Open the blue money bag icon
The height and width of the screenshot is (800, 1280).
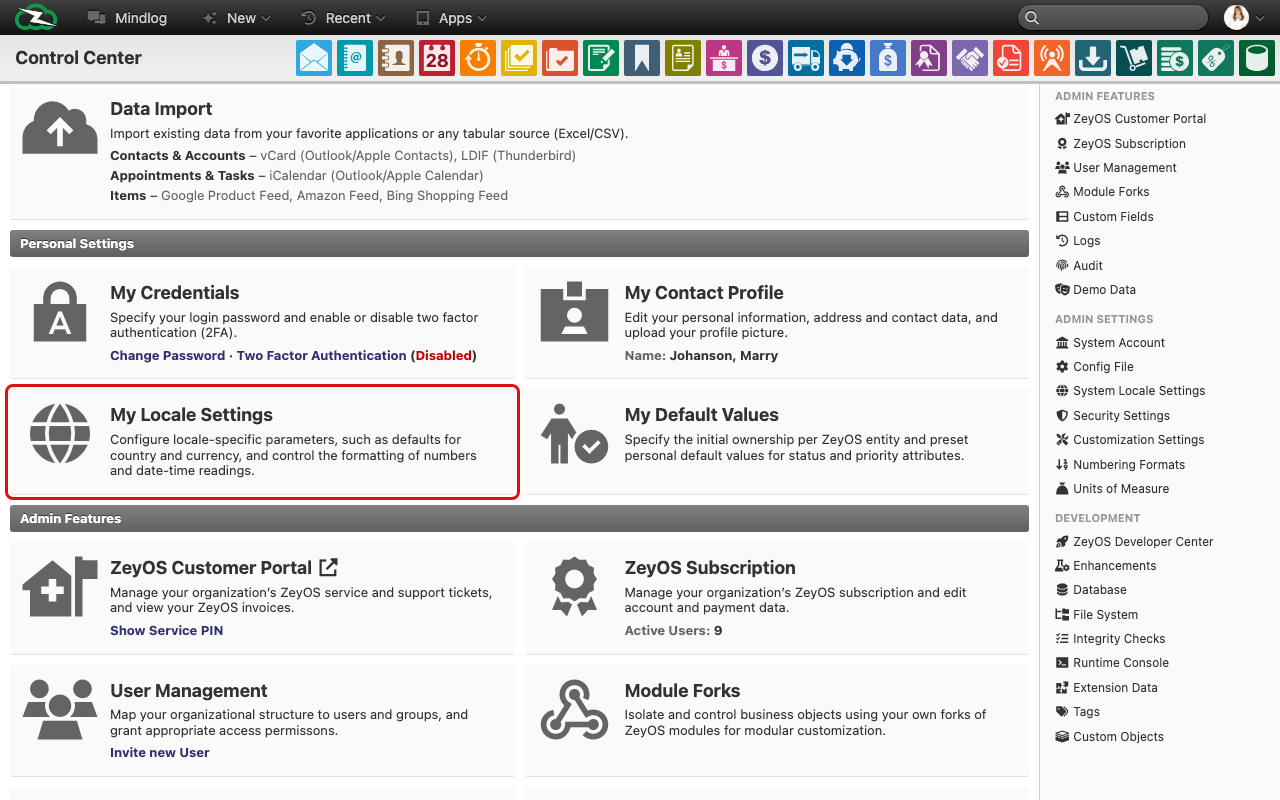tap(888, 58)
